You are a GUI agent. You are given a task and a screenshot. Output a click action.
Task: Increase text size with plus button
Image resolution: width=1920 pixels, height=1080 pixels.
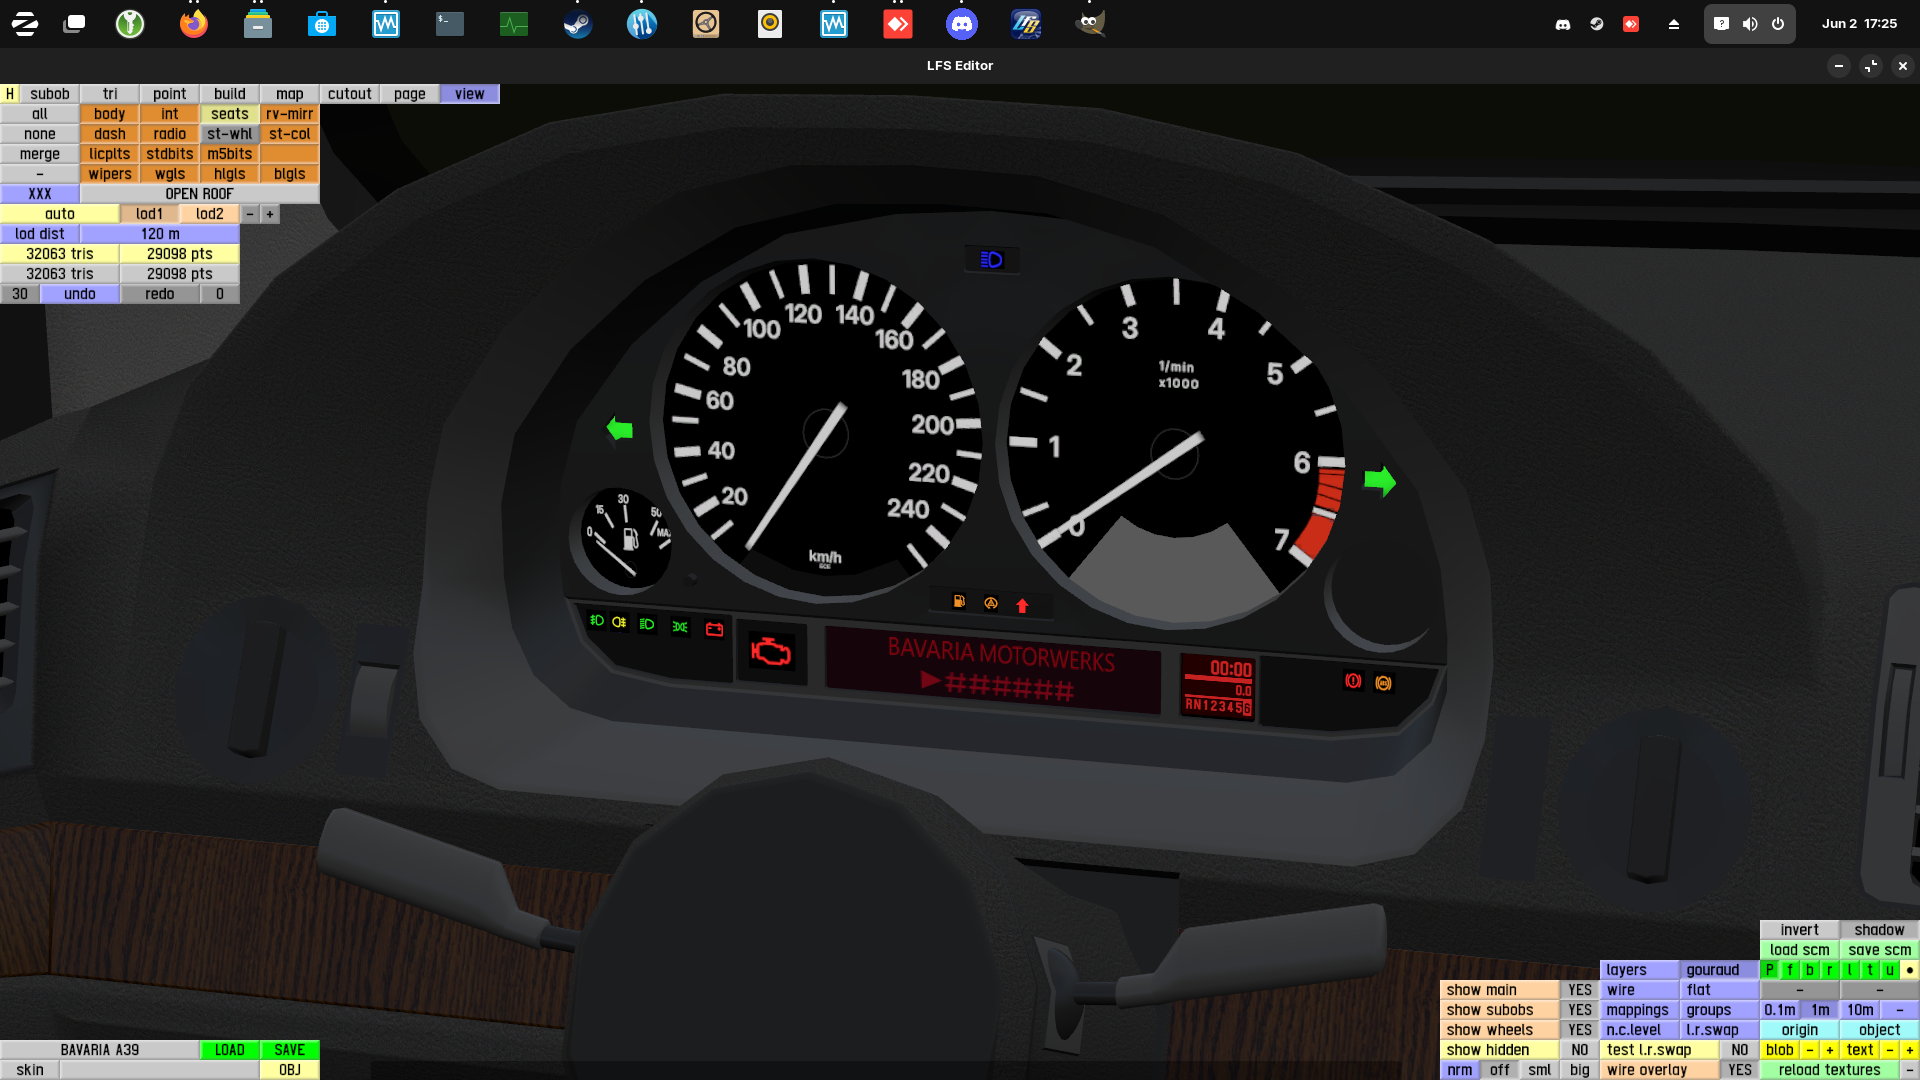(x=1909, y=1050)
